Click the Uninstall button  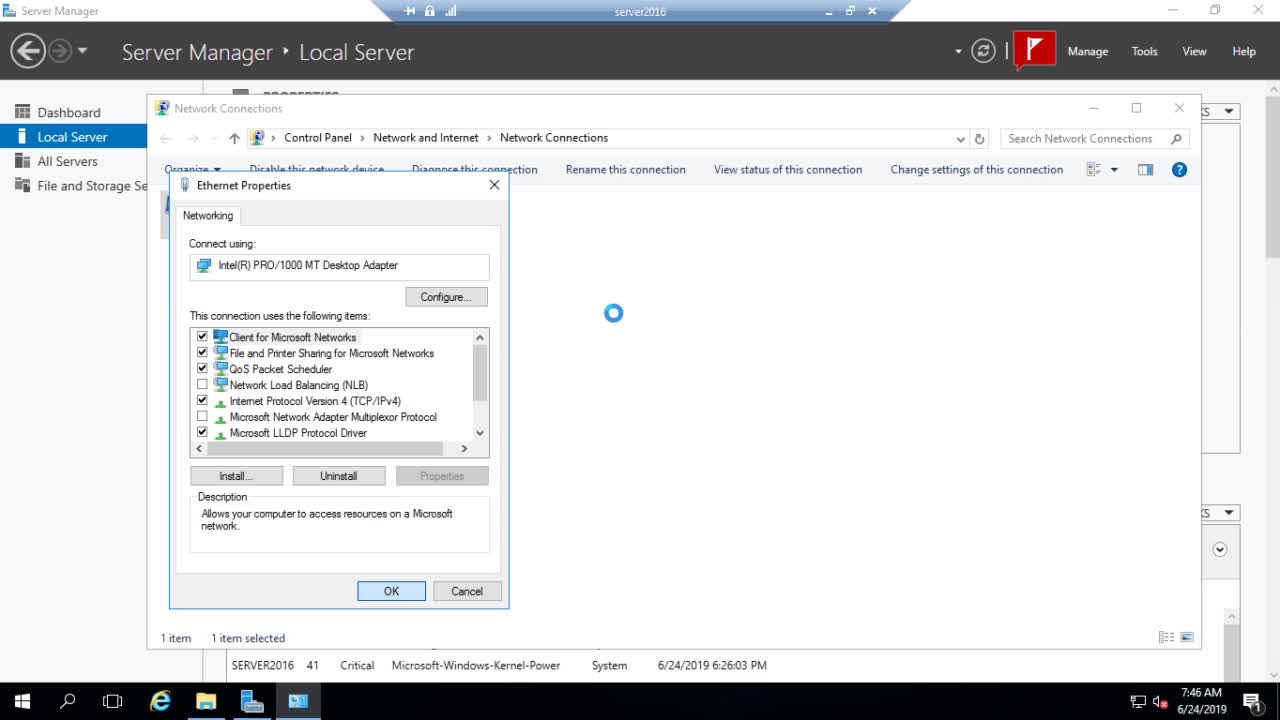(338, 476)
